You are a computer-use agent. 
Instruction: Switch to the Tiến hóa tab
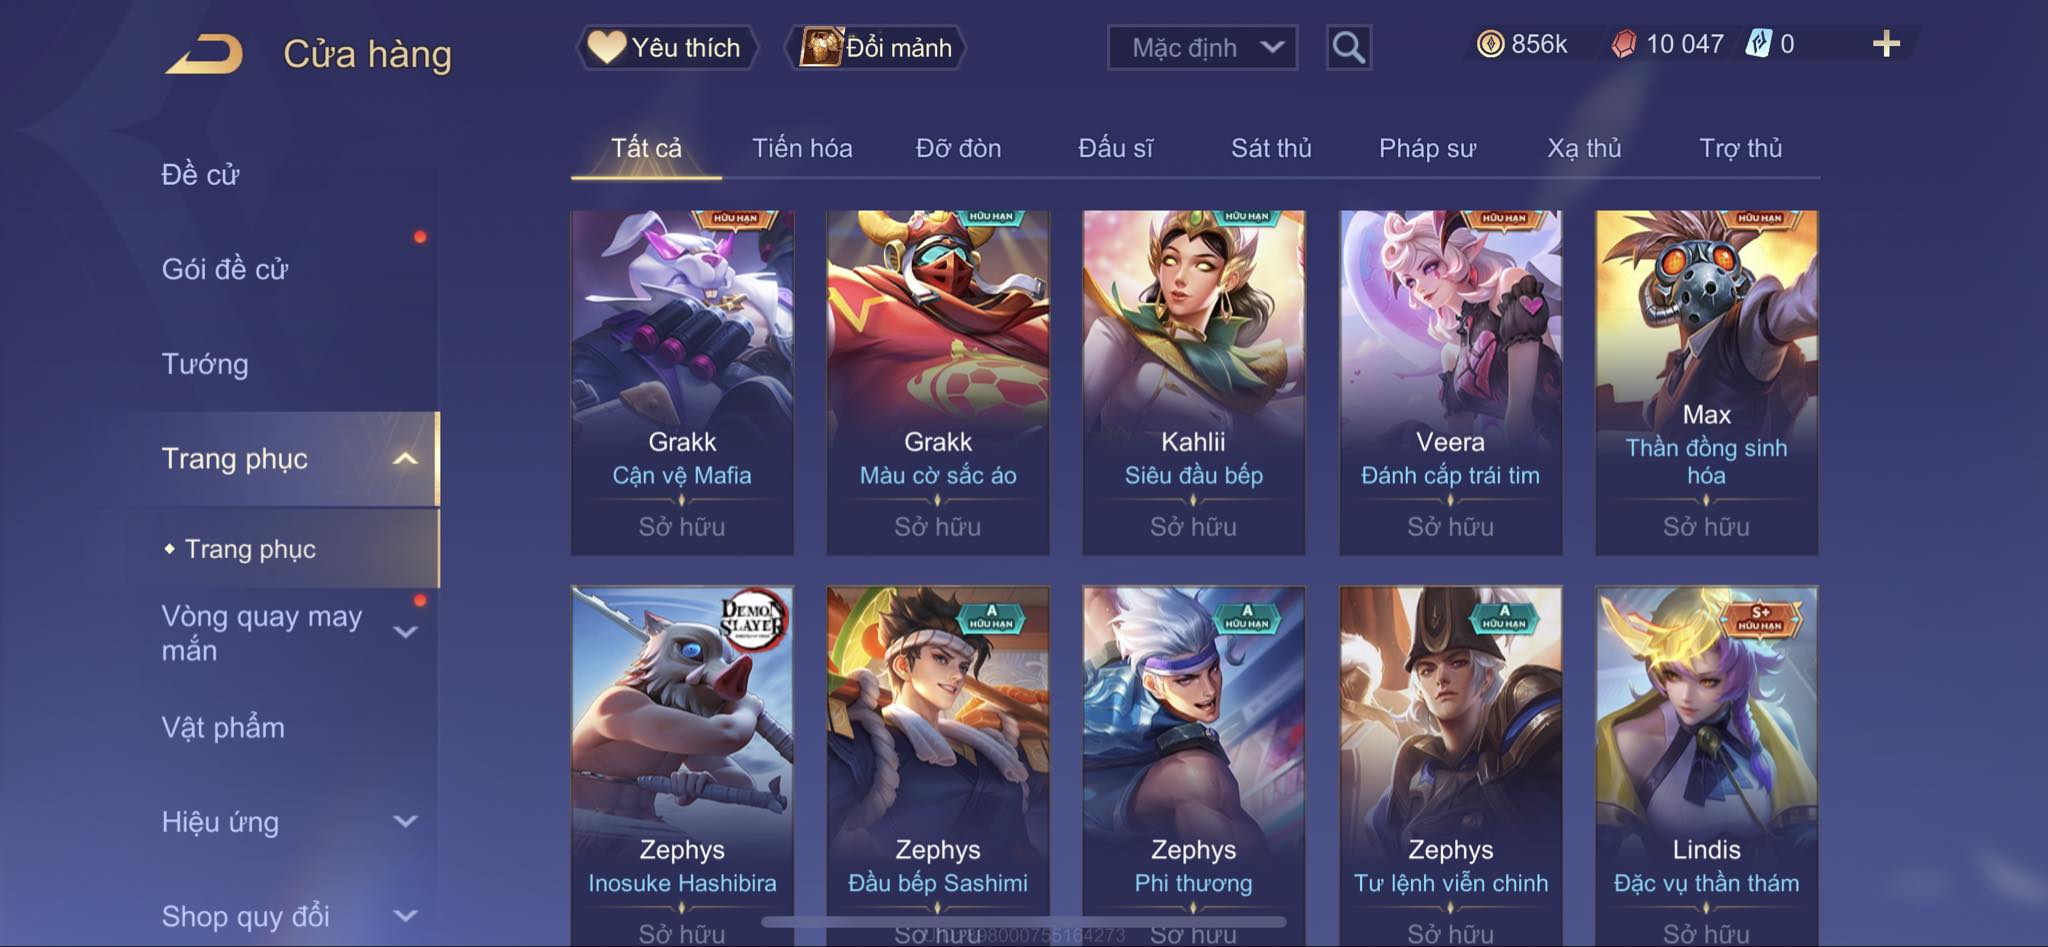tap(802, 148)
